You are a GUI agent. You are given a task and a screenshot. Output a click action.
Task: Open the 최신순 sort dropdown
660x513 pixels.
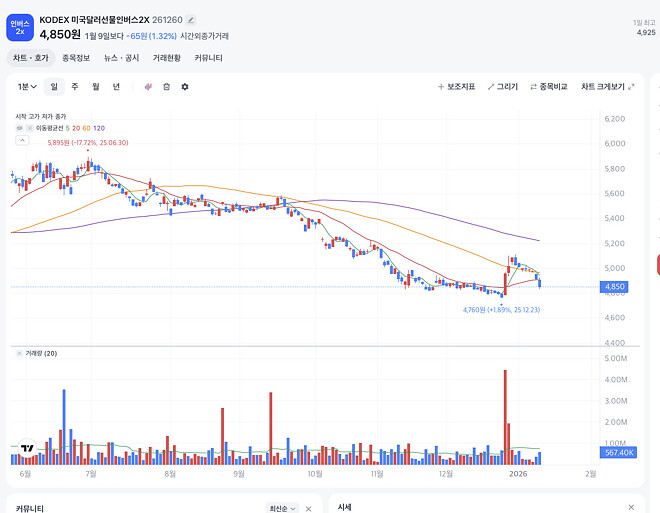(x=282, y=509)
